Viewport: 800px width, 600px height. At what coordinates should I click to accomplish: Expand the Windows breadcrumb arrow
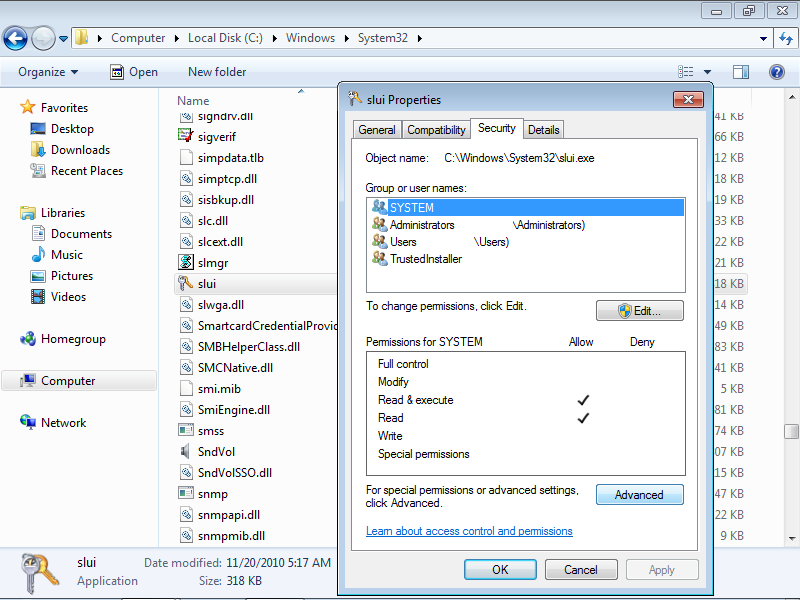point(347,38)
